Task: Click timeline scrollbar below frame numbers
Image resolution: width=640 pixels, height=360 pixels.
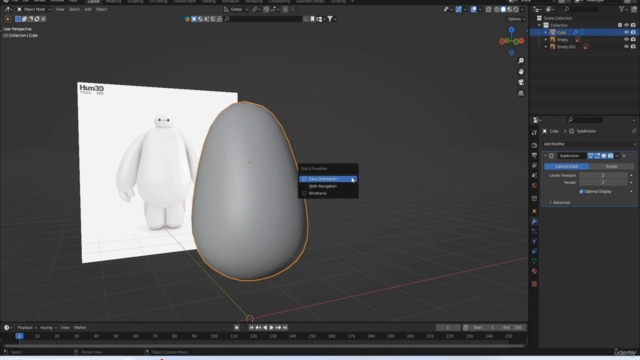Action: click(264, 346)
